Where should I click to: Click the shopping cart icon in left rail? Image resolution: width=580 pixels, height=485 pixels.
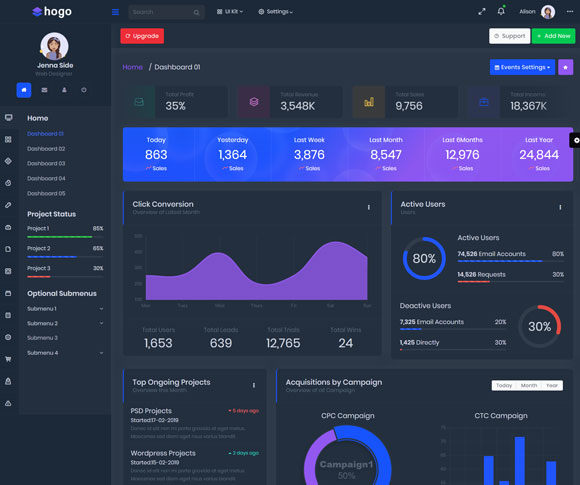click(x=8, y=359)
